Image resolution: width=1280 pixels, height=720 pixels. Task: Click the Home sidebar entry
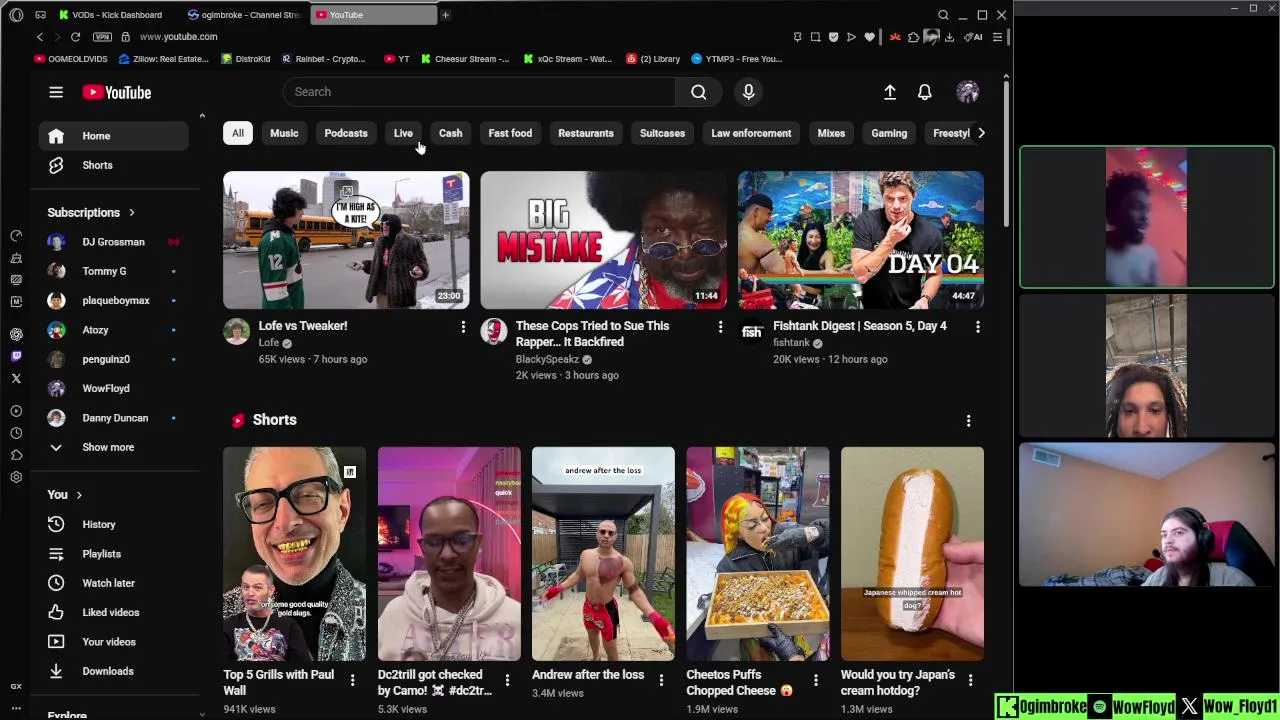[x=113, y=136]
